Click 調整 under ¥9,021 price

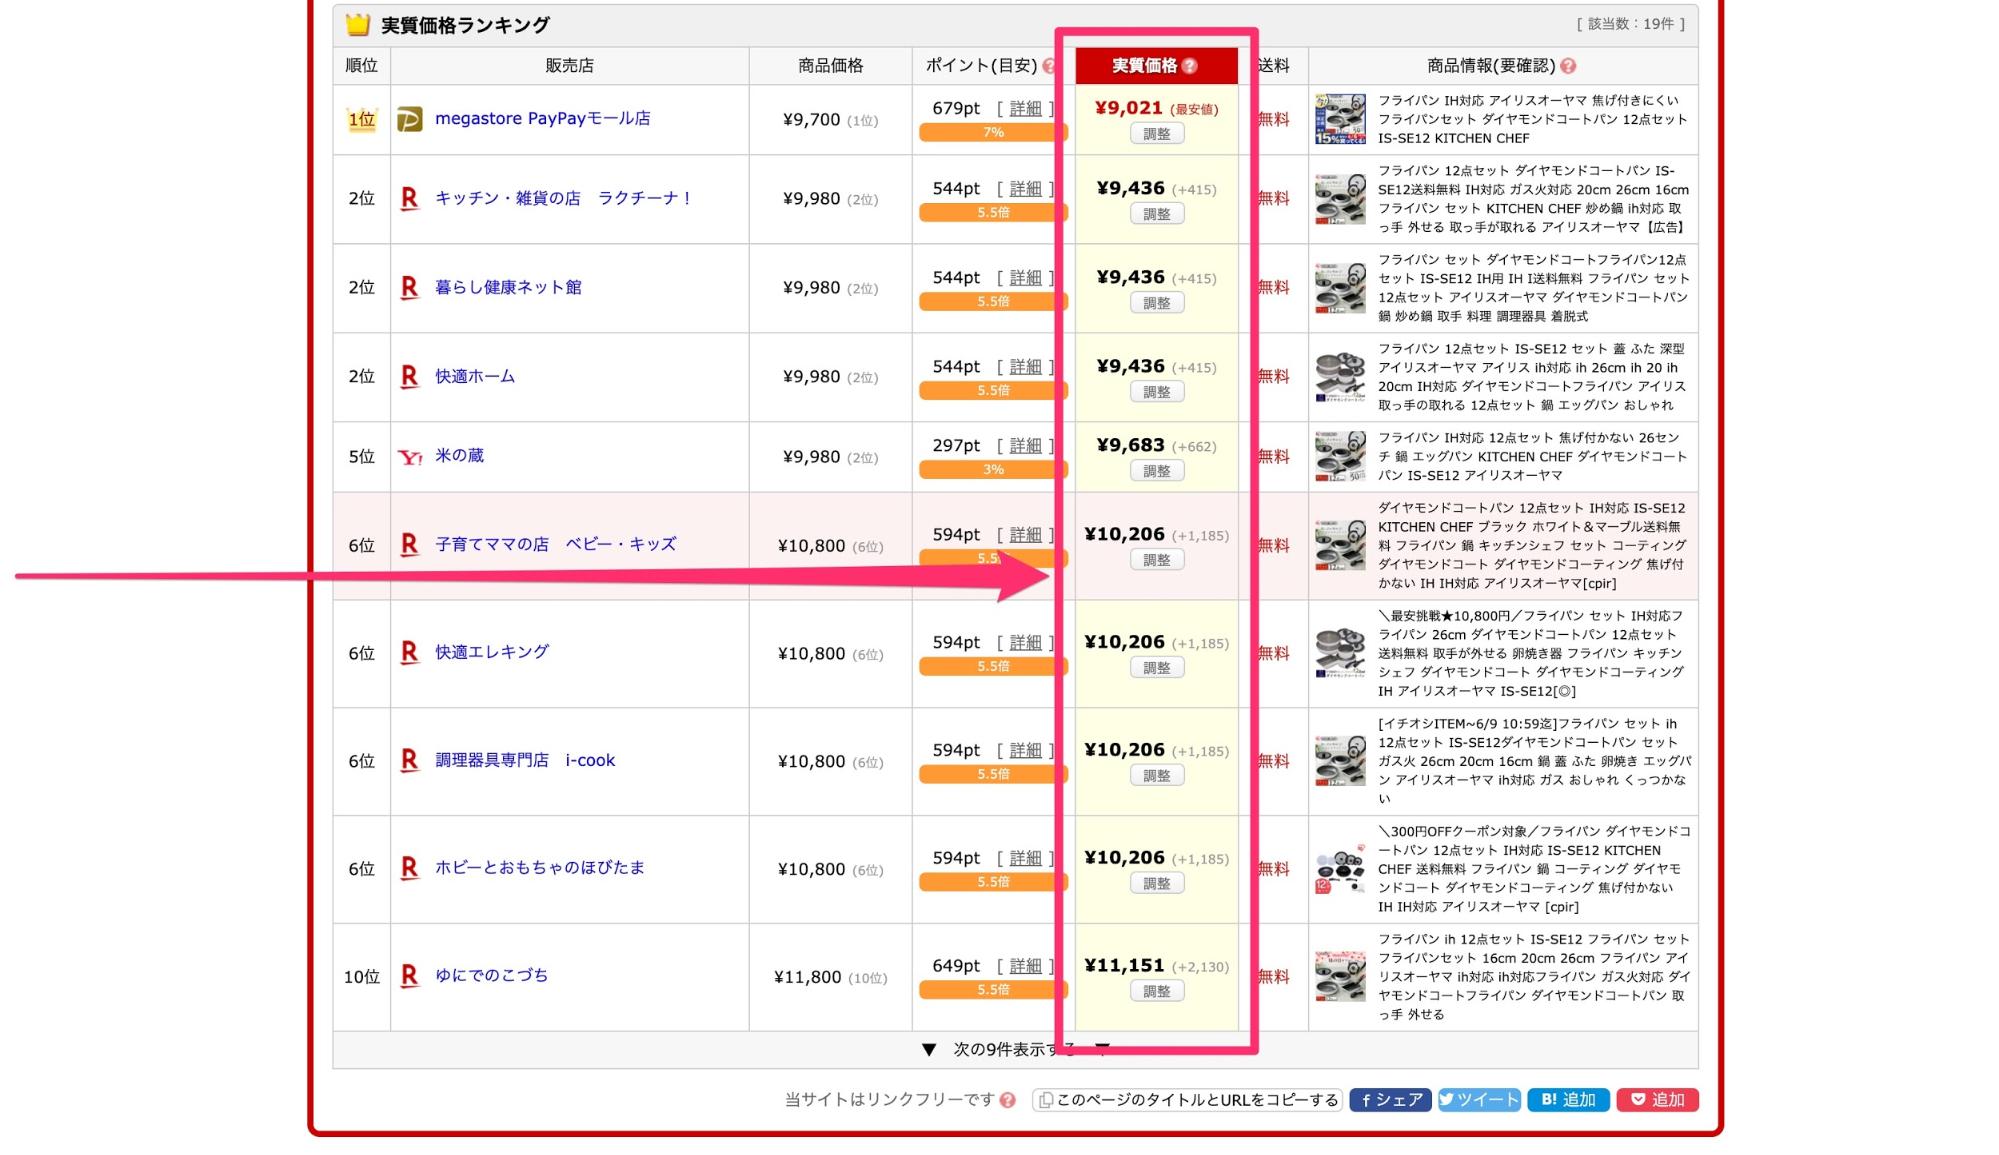1157,134
